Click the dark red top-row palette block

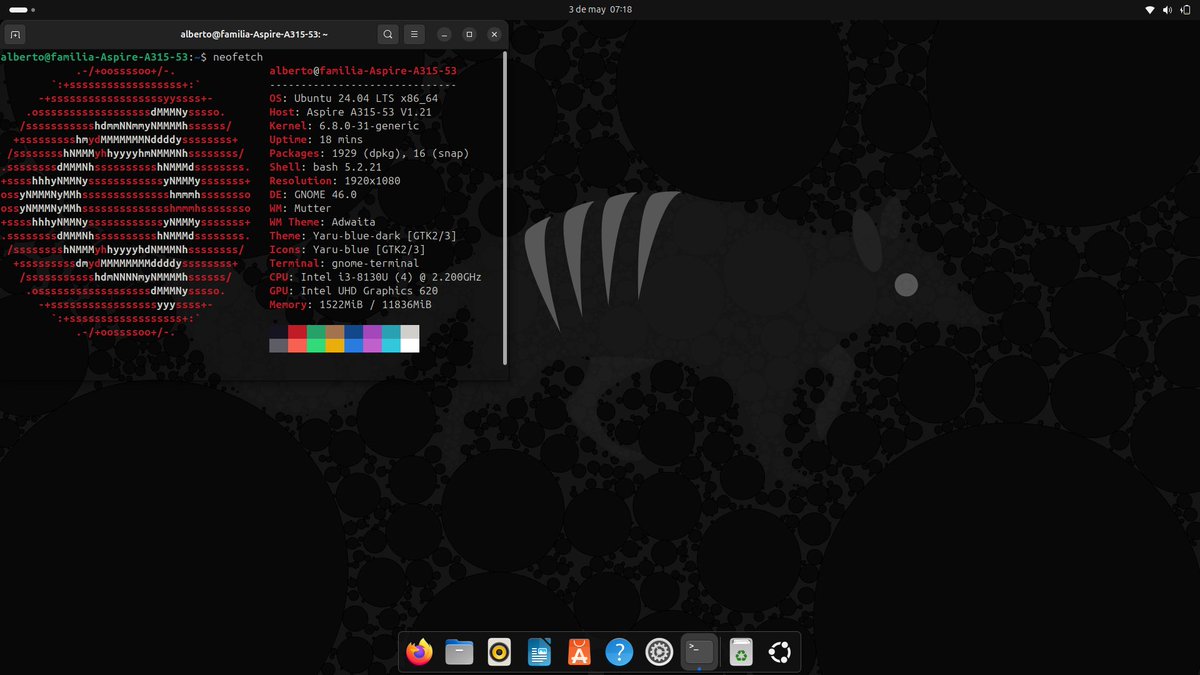click(297, 332)
